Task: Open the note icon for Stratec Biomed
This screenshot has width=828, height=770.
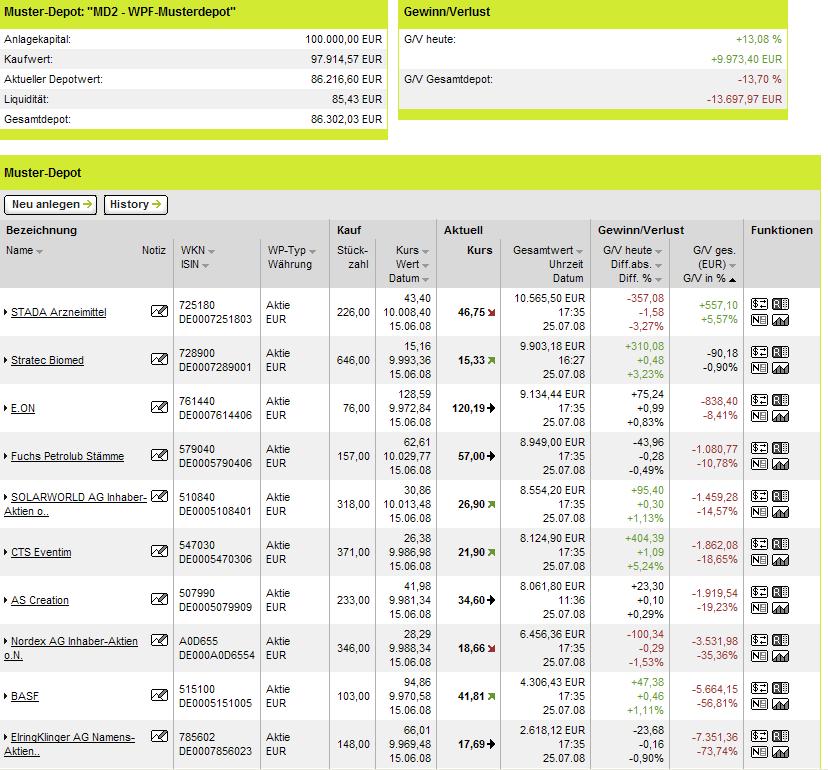Action: click(x=159, y=359)
